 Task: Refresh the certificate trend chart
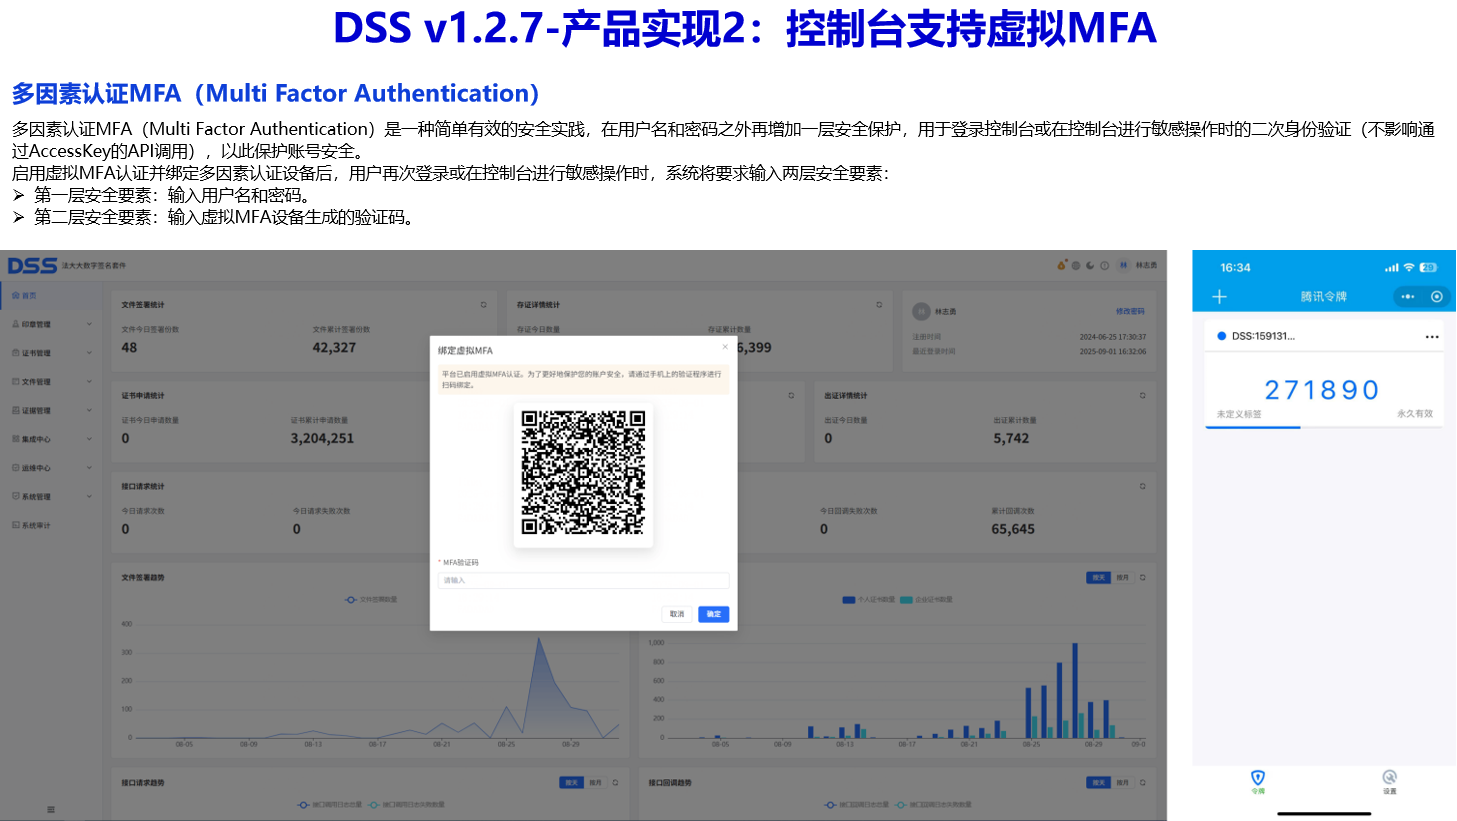coord(1142,578)
